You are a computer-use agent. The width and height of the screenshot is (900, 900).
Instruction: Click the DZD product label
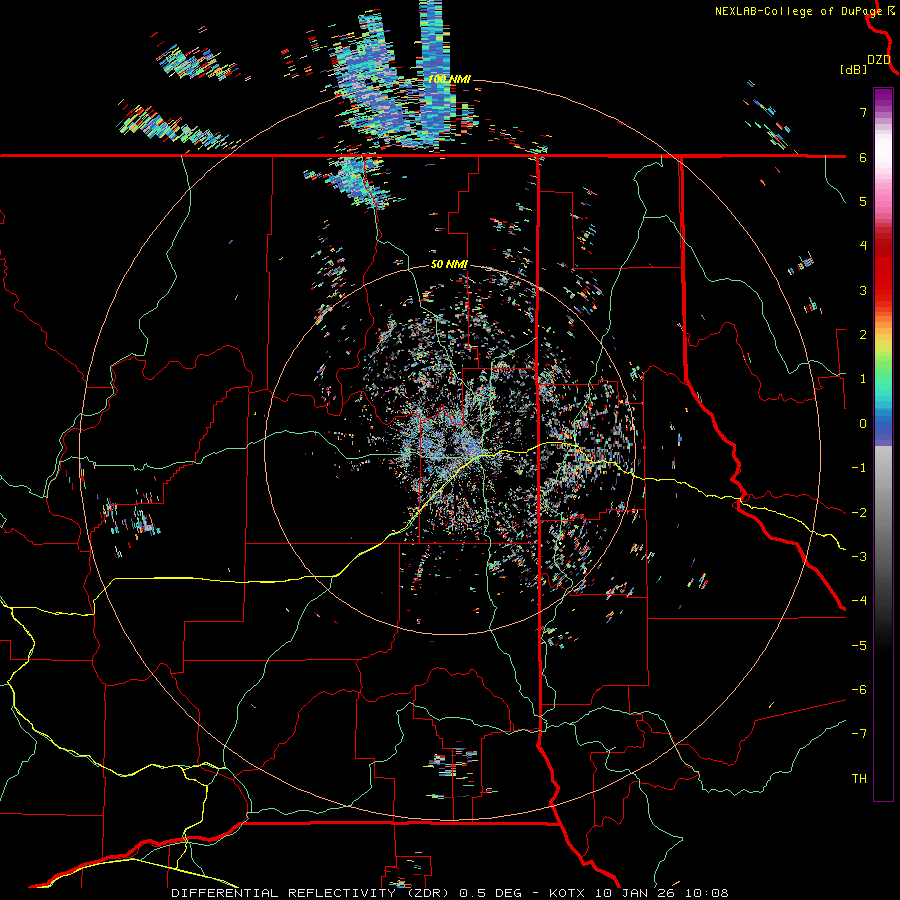[879, 60]
